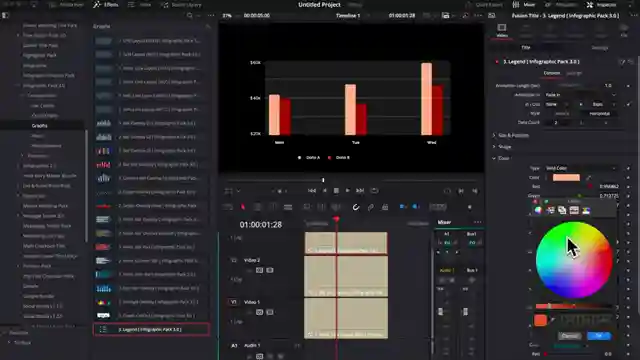Viewport: 640px width, 360px height.
Task: Open the Type Solid Color dropdown
Action: pos(580,168)
